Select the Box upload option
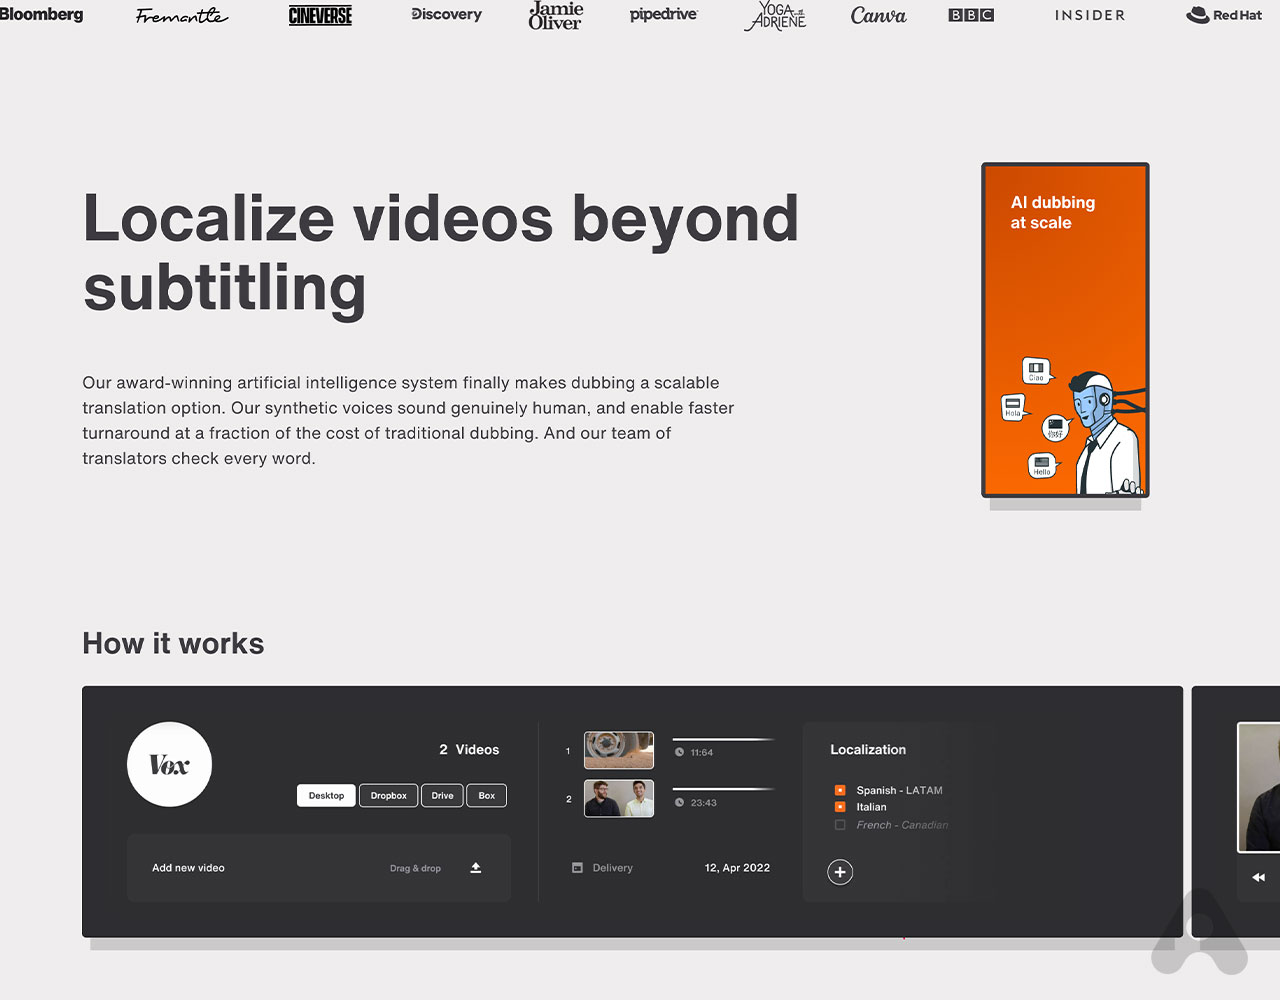The width and height of the screenshot is (1280, 1000). point(487,796)
